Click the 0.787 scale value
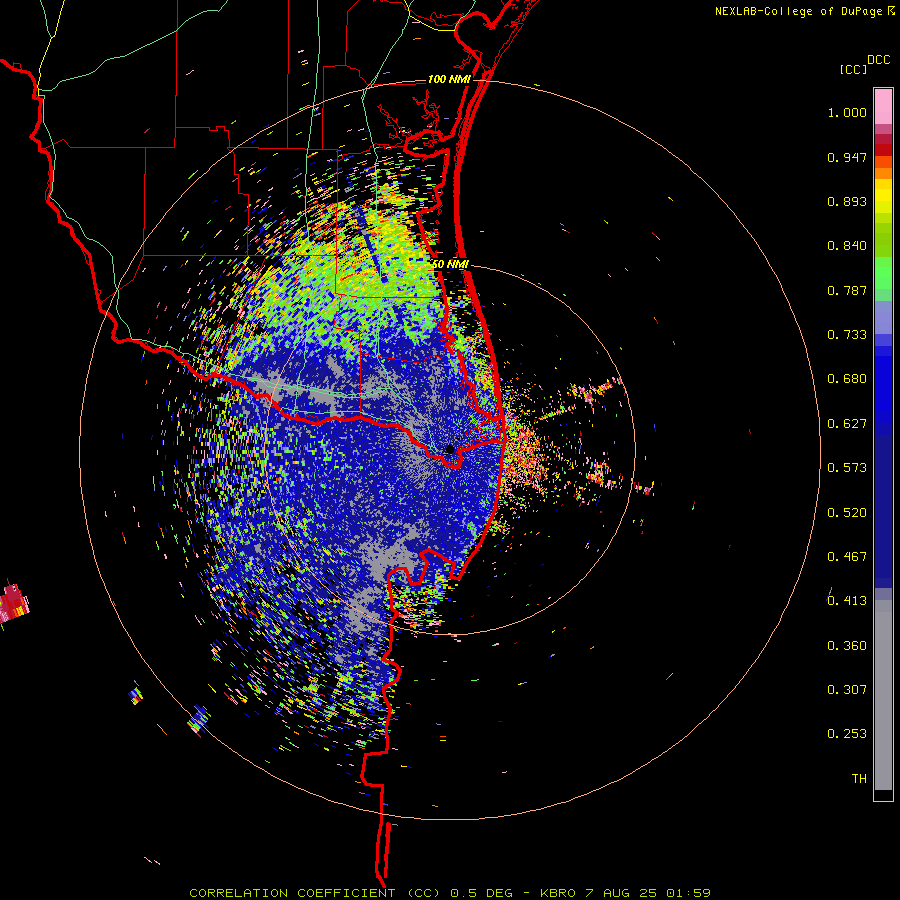 [x=847, y=290]
